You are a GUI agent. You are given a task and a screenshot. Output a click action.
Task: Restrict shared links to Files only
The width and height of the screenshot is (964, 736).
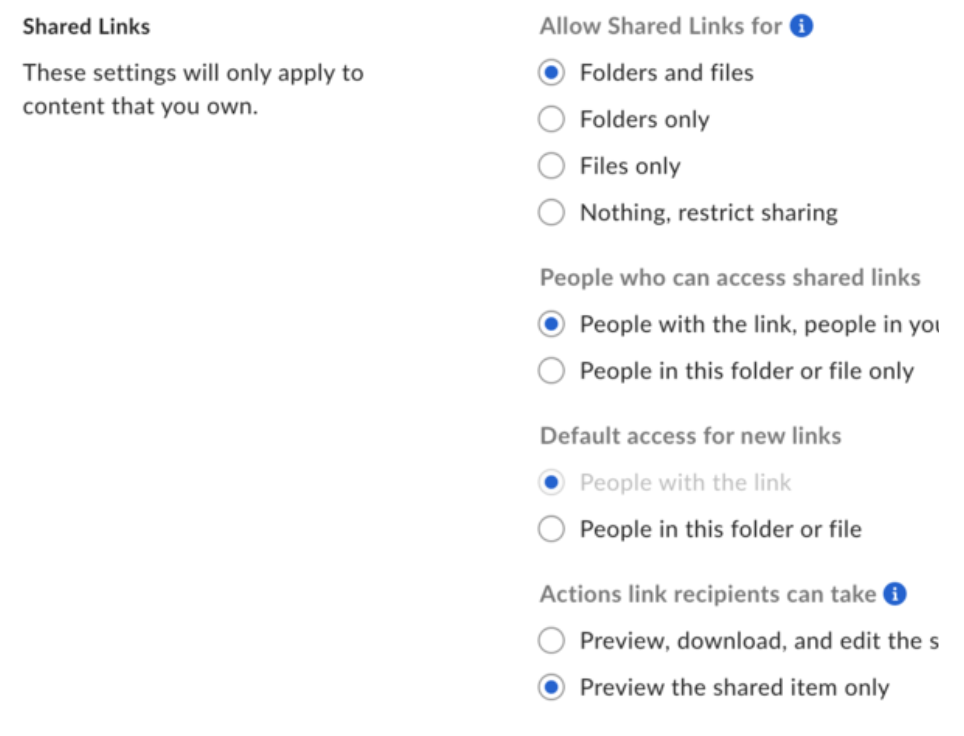(551, 166)
